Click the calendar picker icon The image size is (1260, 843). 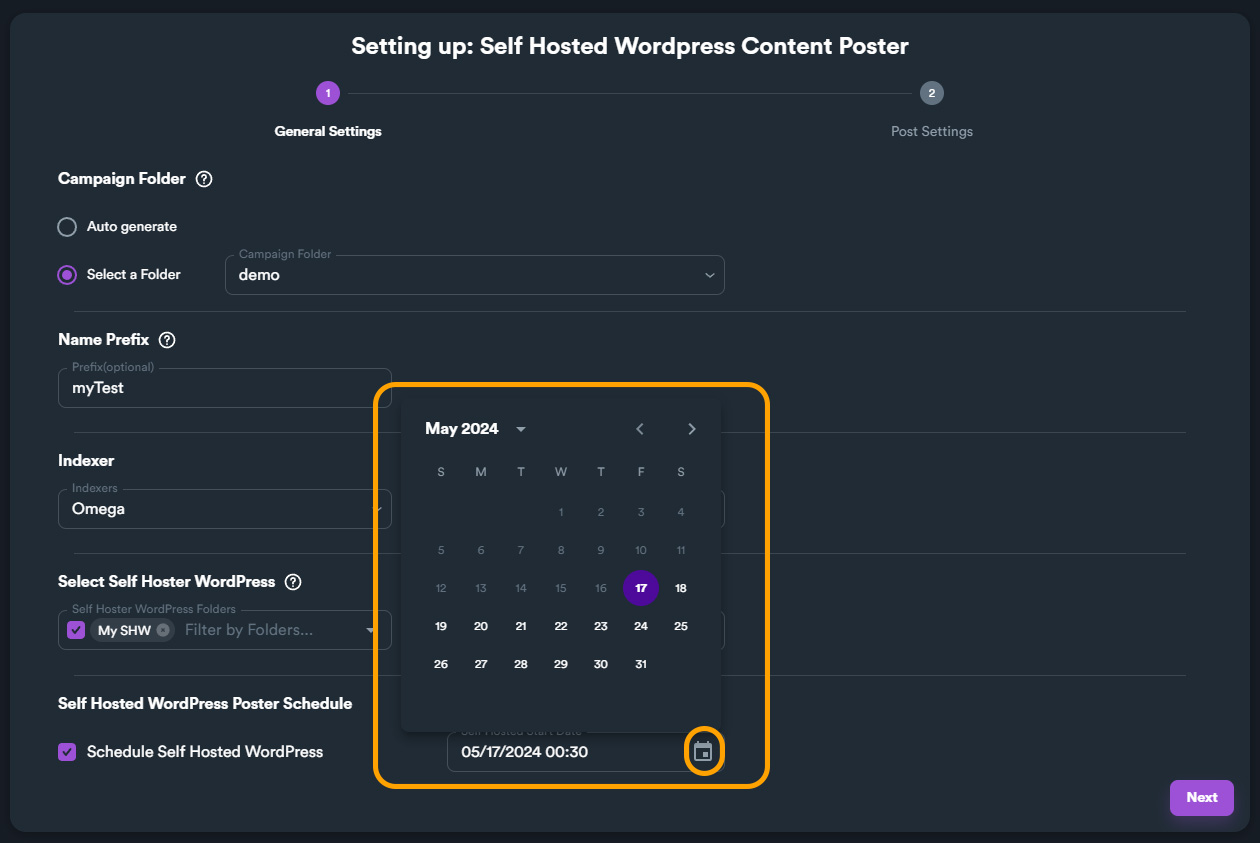pos(703,752)
